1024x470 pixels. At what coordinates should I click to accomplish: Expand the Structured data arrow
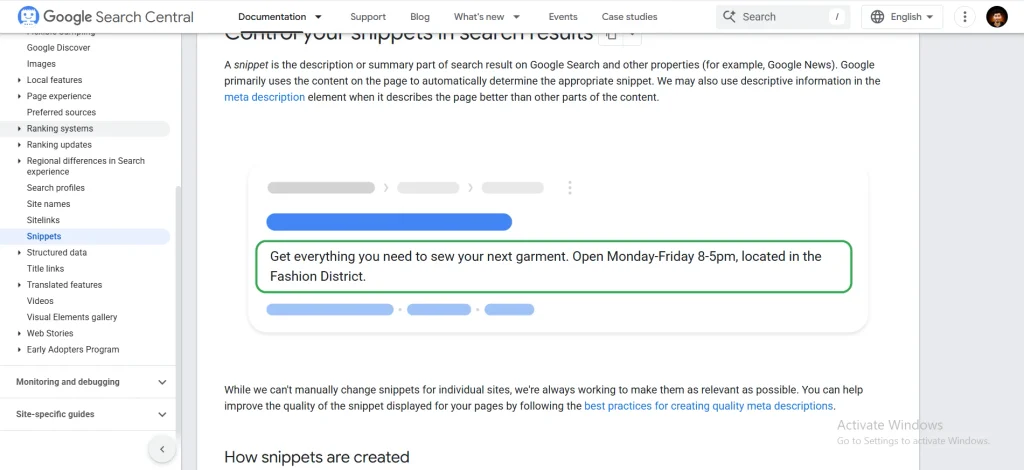pos(19,253)
